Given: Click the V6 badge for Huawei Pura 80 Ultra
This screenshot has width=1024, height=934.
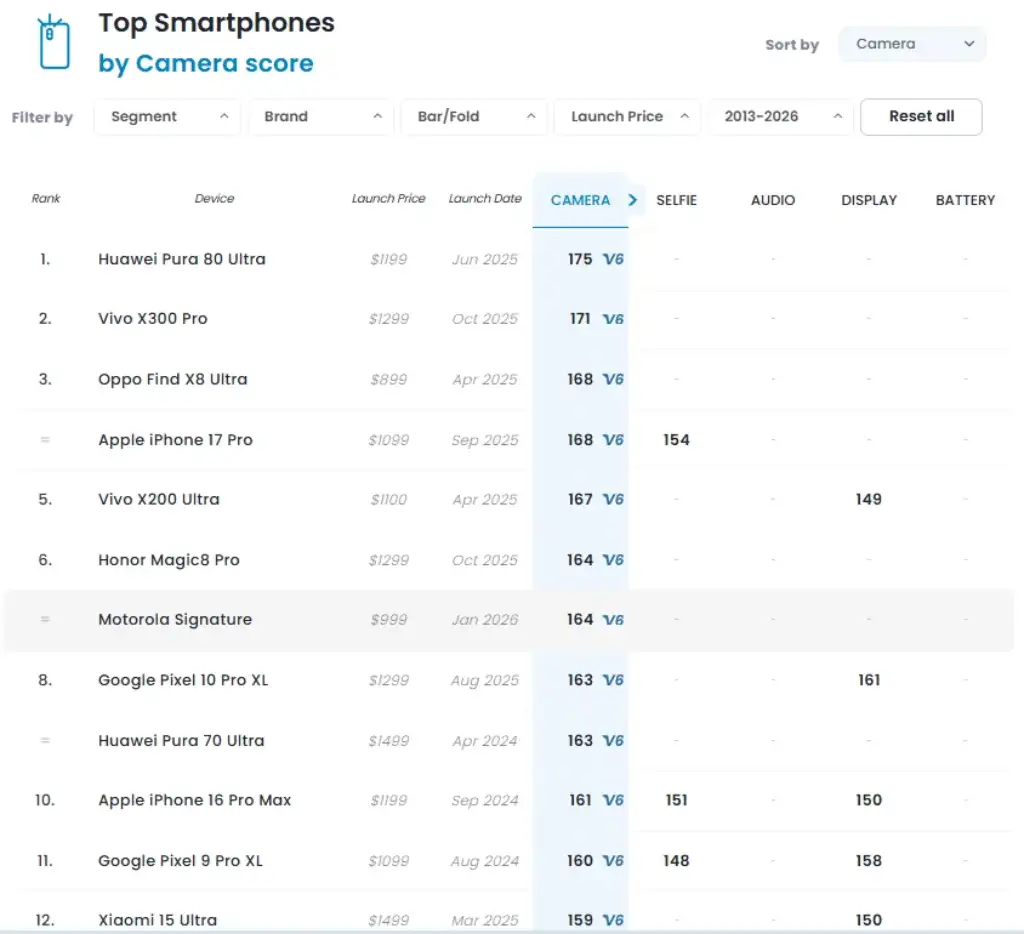Looking at the screenshot, I should 613,260.
